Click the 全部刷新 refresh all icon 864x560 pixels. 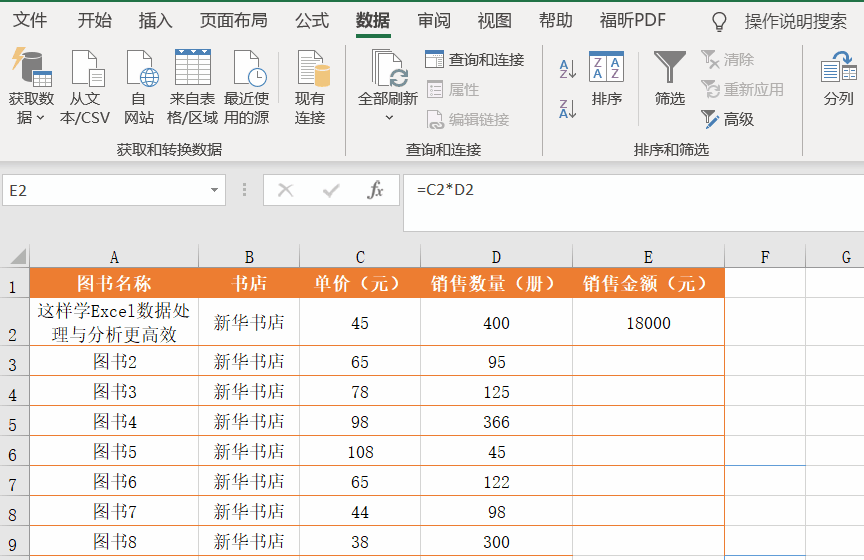point(388,68)
